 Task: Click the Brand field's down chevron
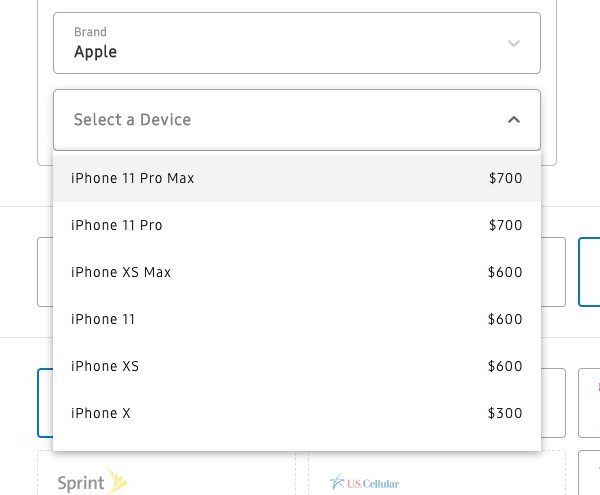pos(514,43)
